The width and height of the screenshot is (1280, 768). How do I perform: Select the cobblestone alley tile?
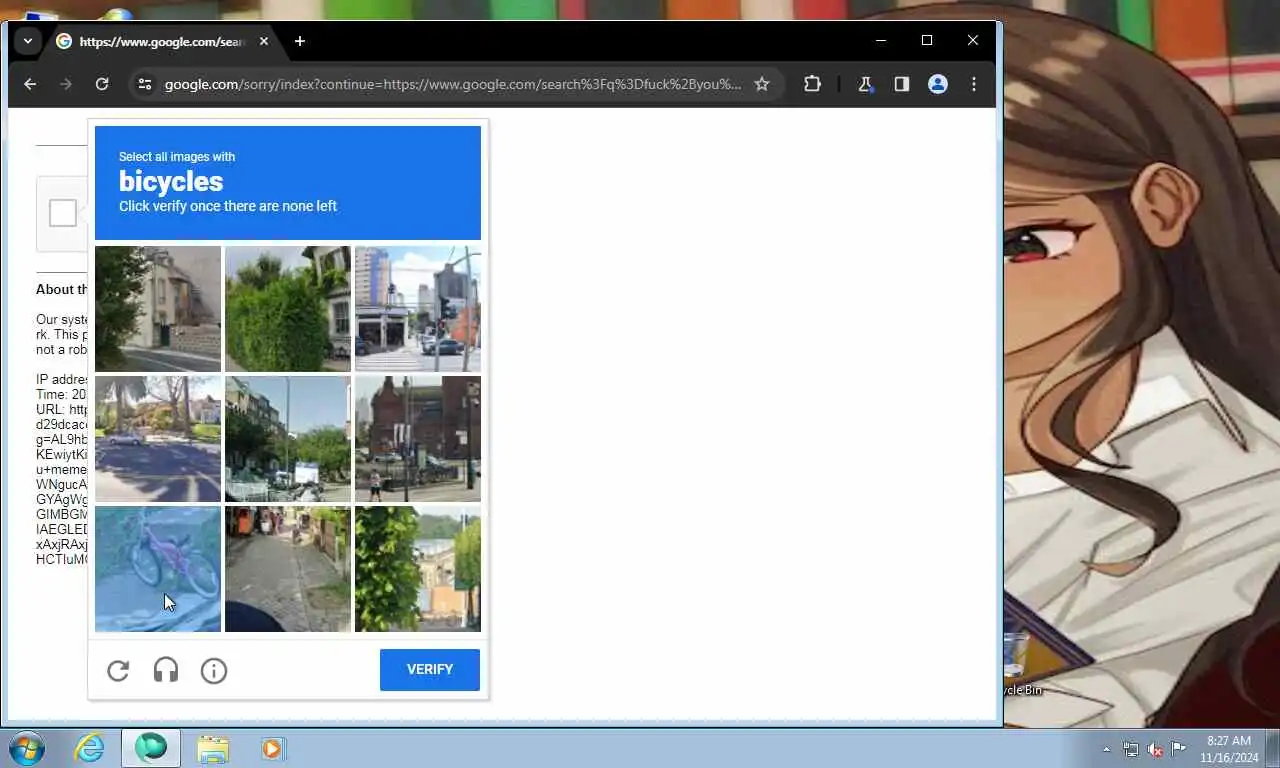pyautogui.click(x=288, y=569)
